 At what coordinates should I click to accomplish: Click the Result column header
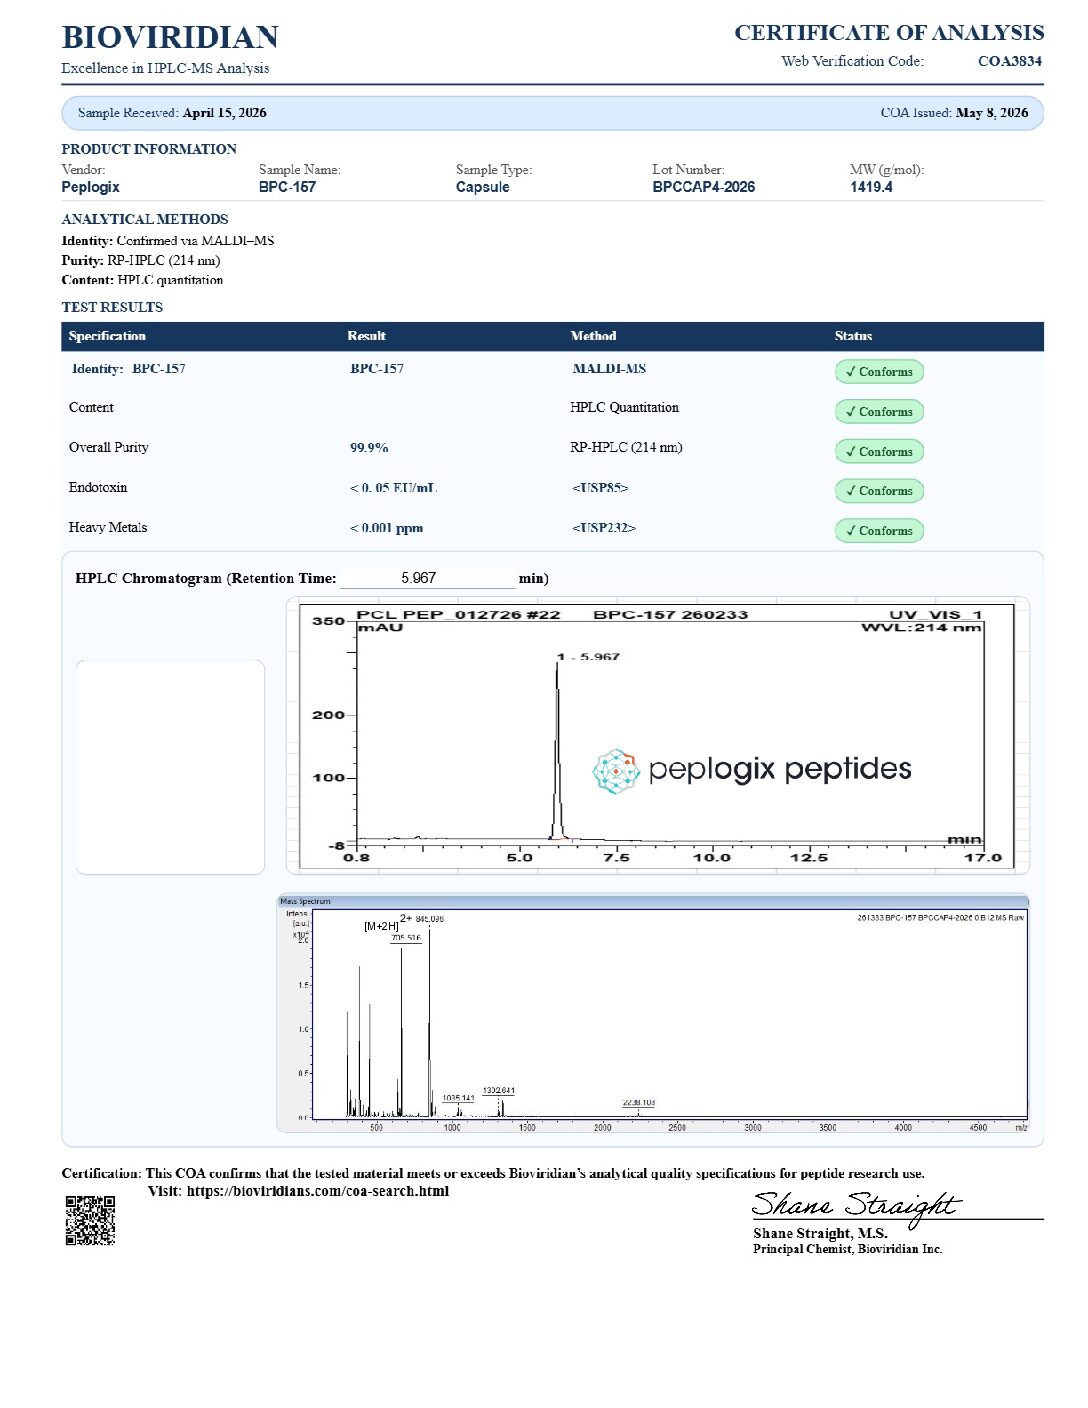pyautogui.click(x=366, y=336)
